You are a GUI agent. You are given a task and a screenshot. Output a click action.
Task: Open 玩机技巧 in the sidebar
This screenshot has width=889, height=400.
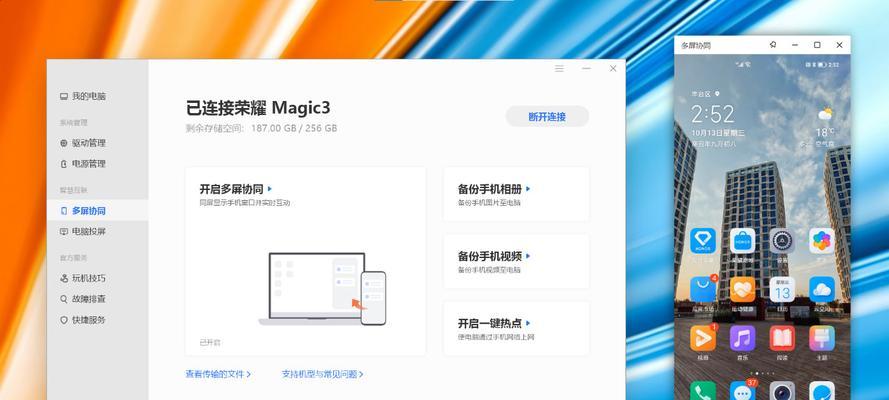point(83,278)
